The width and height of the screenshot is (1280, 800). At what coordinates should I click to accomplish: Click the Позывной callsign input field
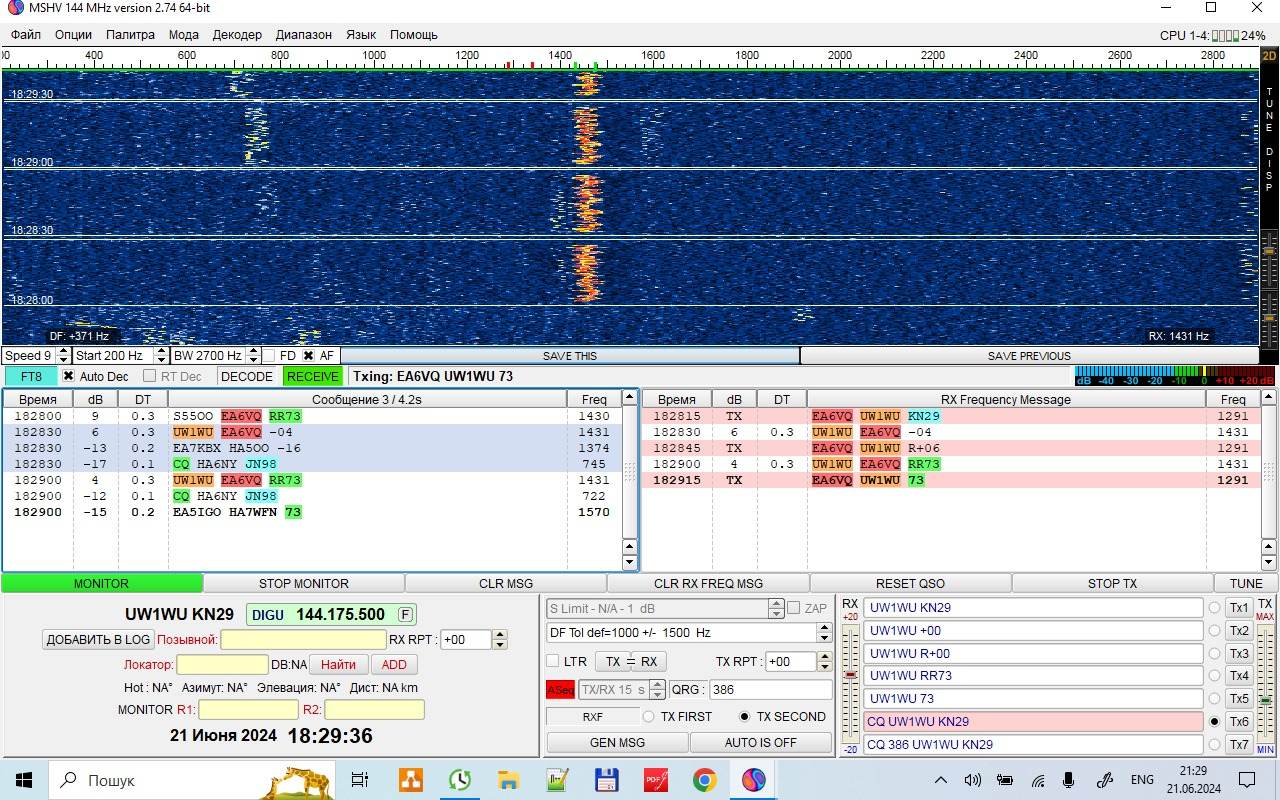(303, 640)
